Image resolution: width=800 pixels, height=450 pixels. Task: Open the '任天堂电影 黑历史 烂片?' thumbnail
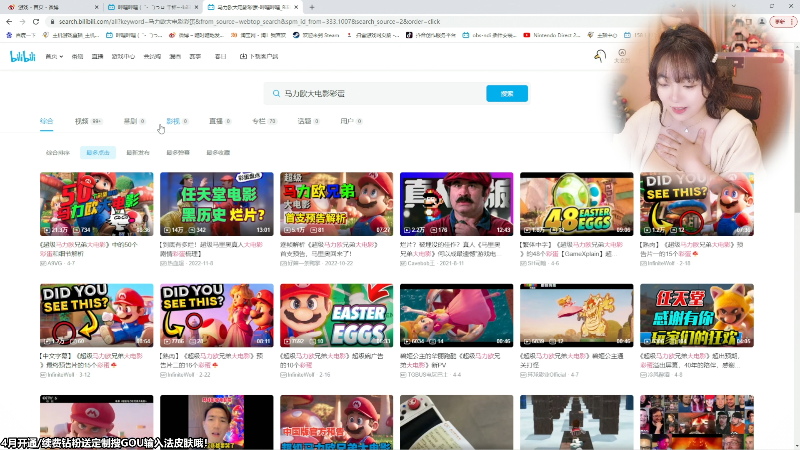pos(216,204)
